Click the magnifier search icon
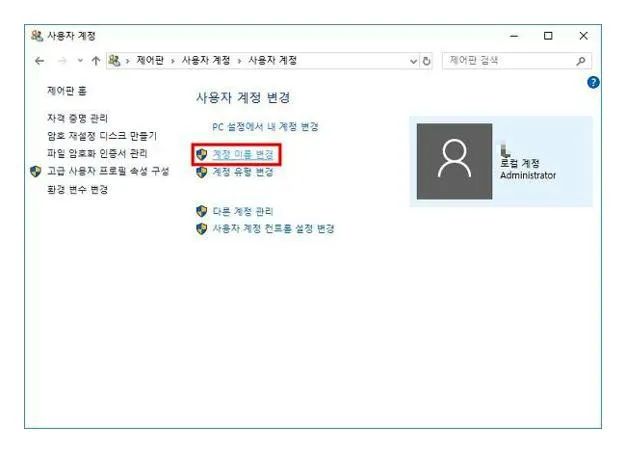This screenshot has width=626, height=453. [581, 61]
